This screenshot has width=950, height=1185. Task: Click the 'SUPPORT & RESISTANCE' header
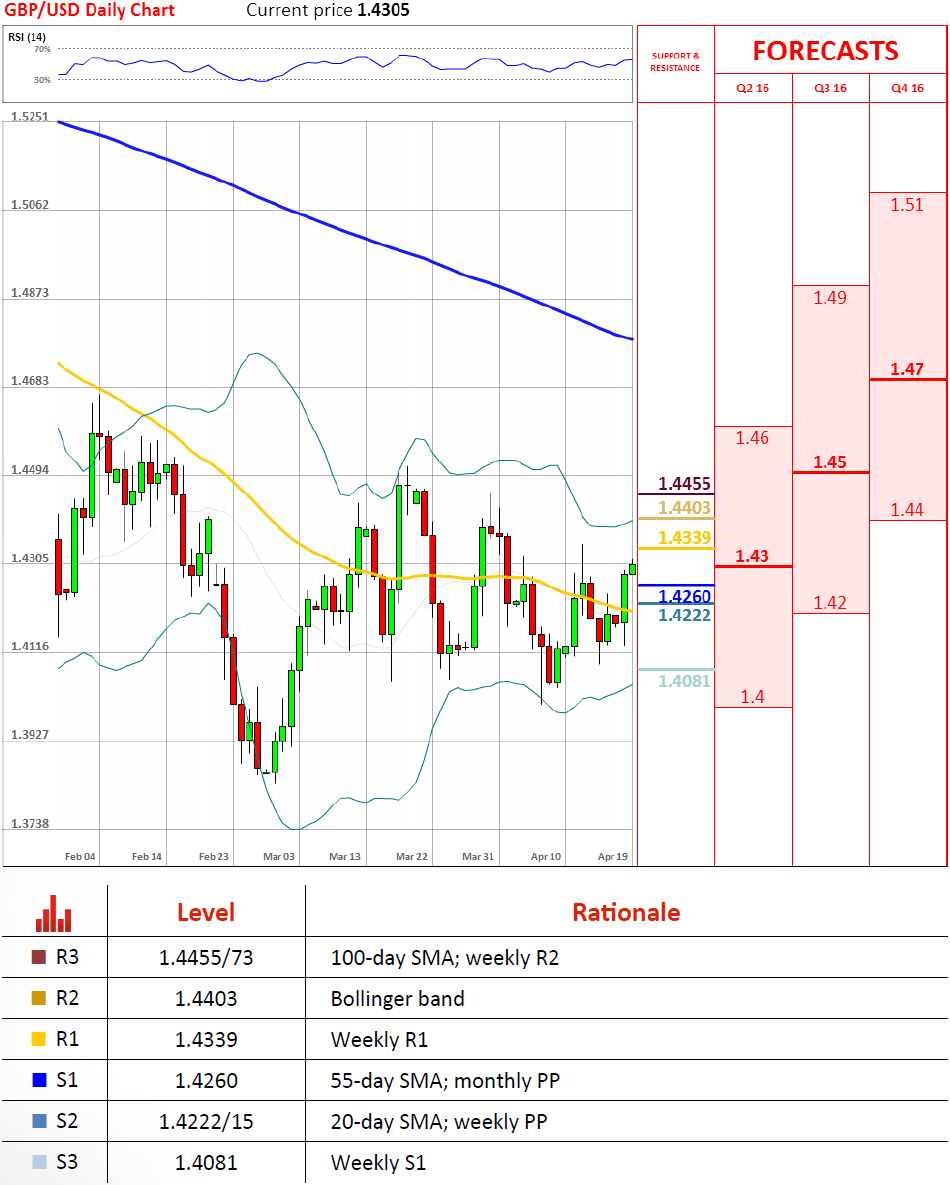point(676,62)
